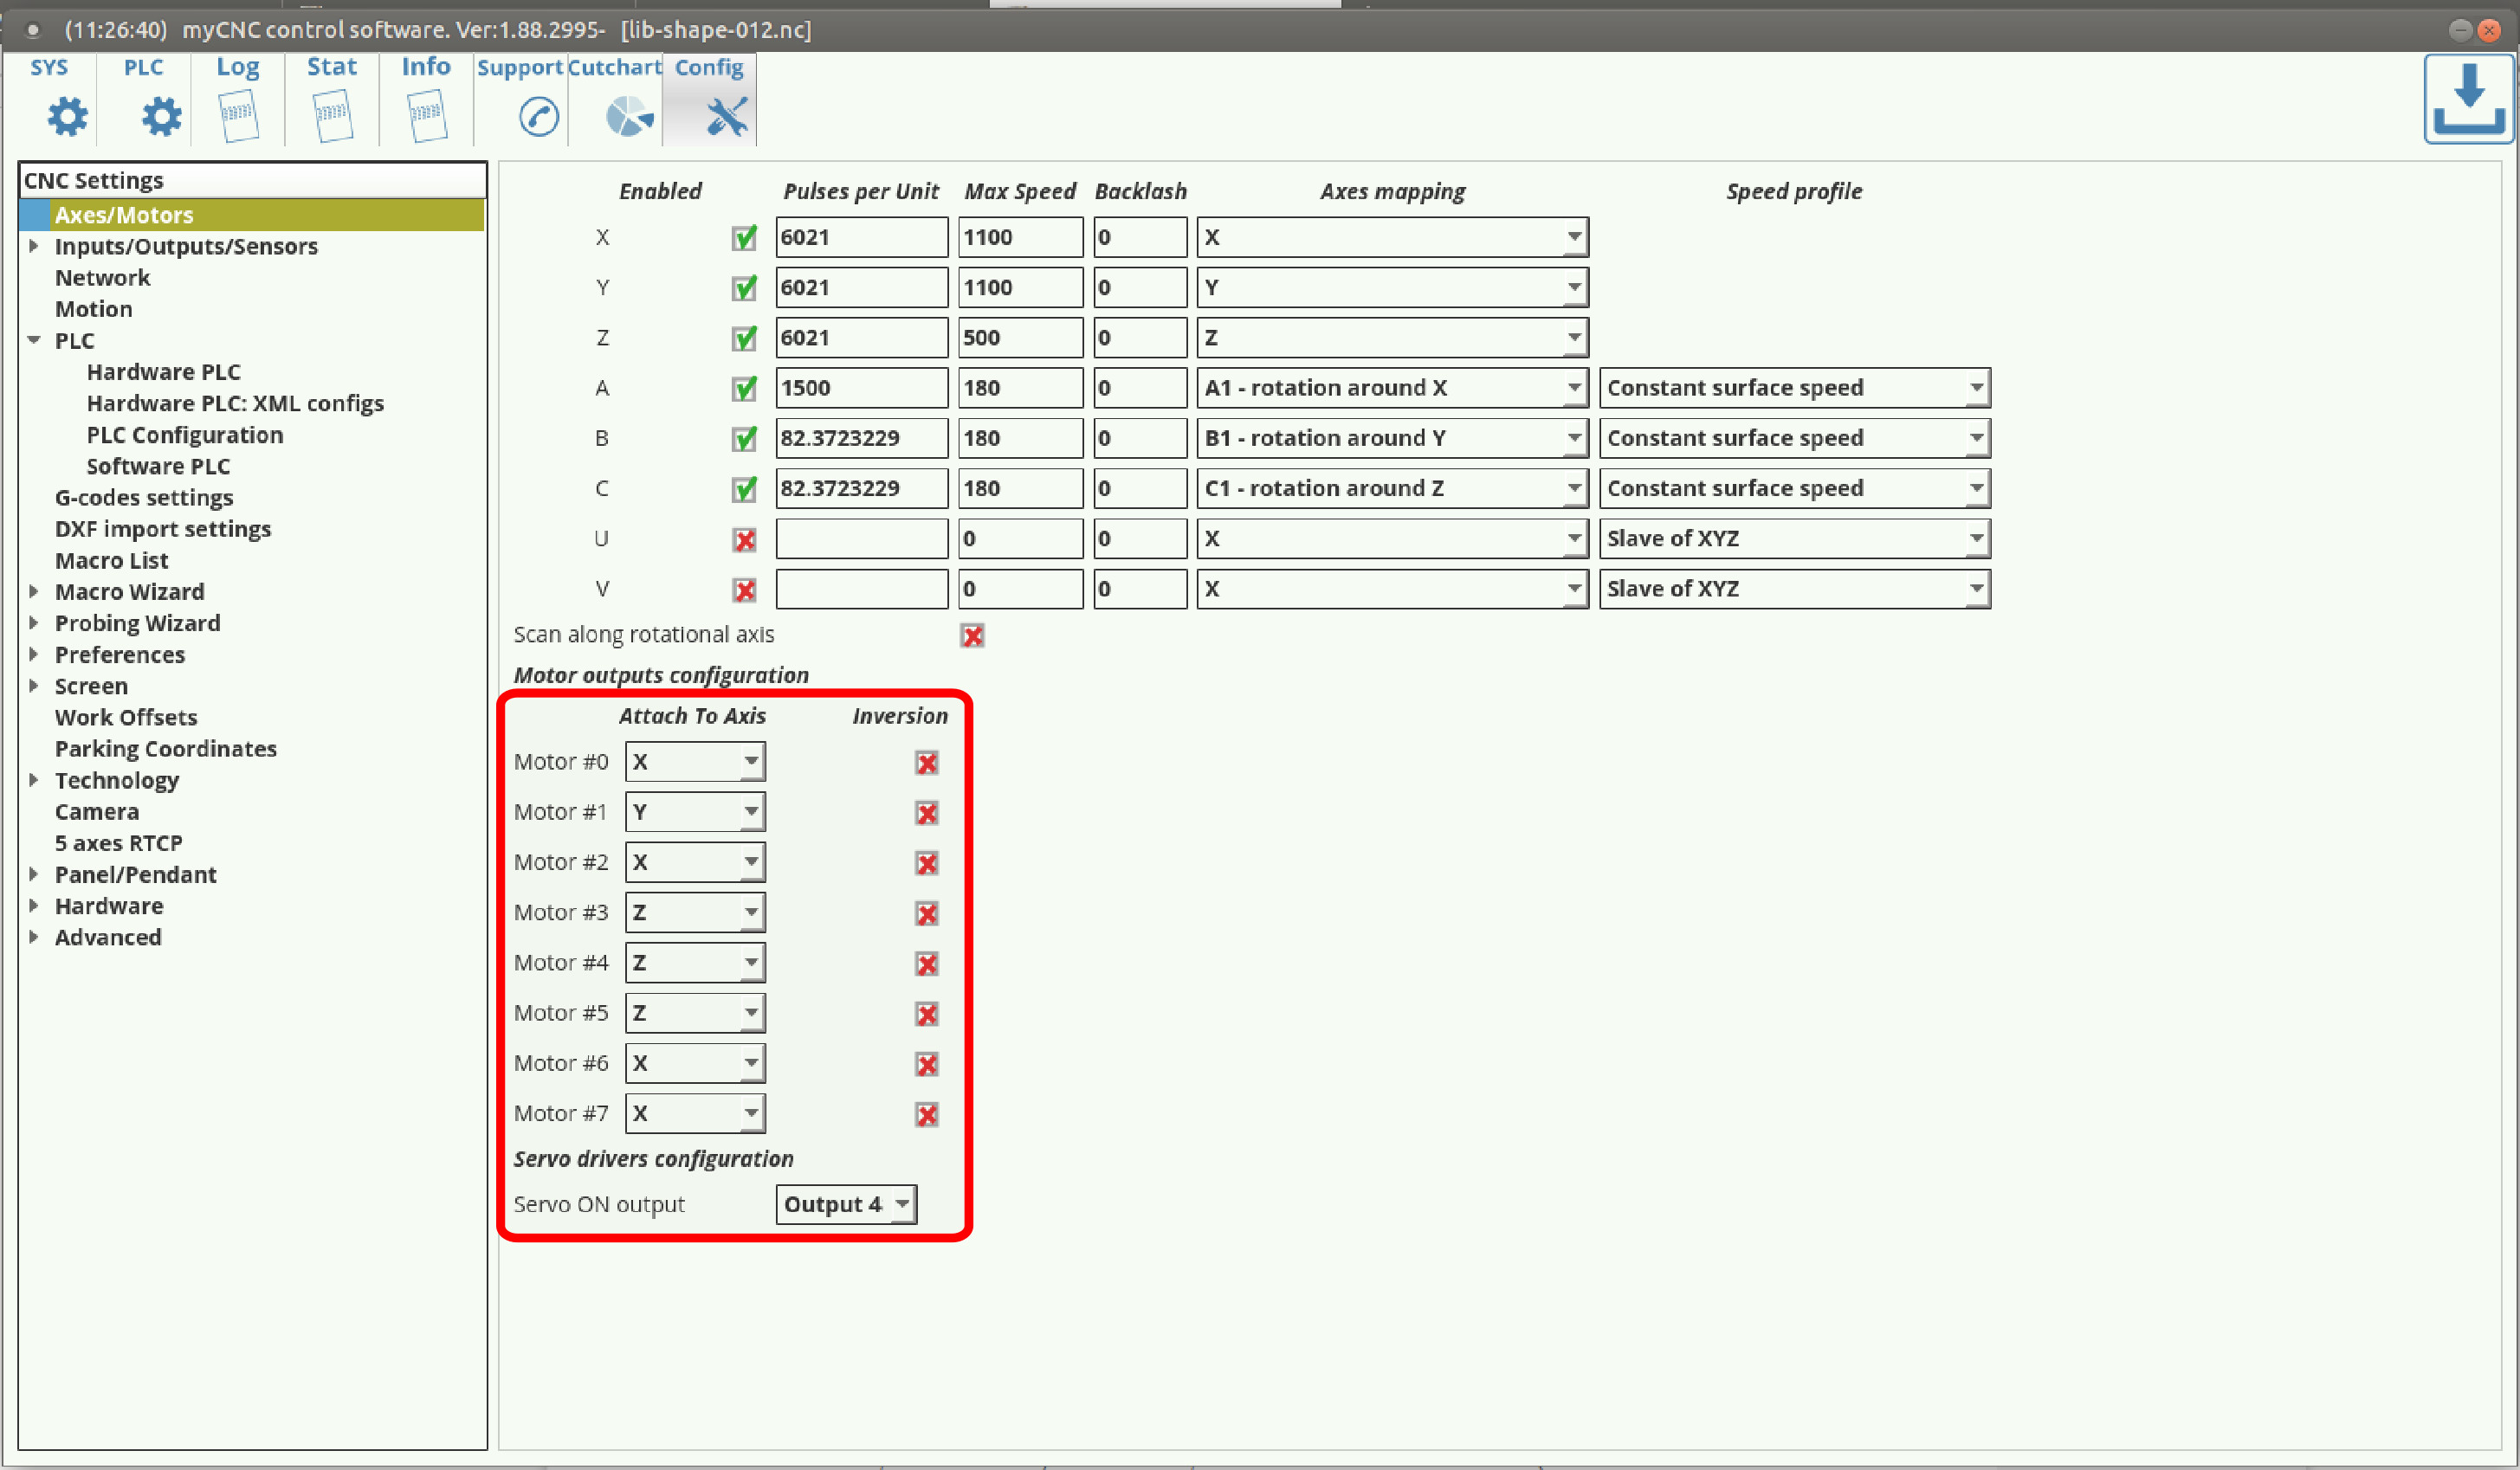The image size is (2520, 1470).
Task: Open the Log document icon
Action: click(x=238, y=117)
